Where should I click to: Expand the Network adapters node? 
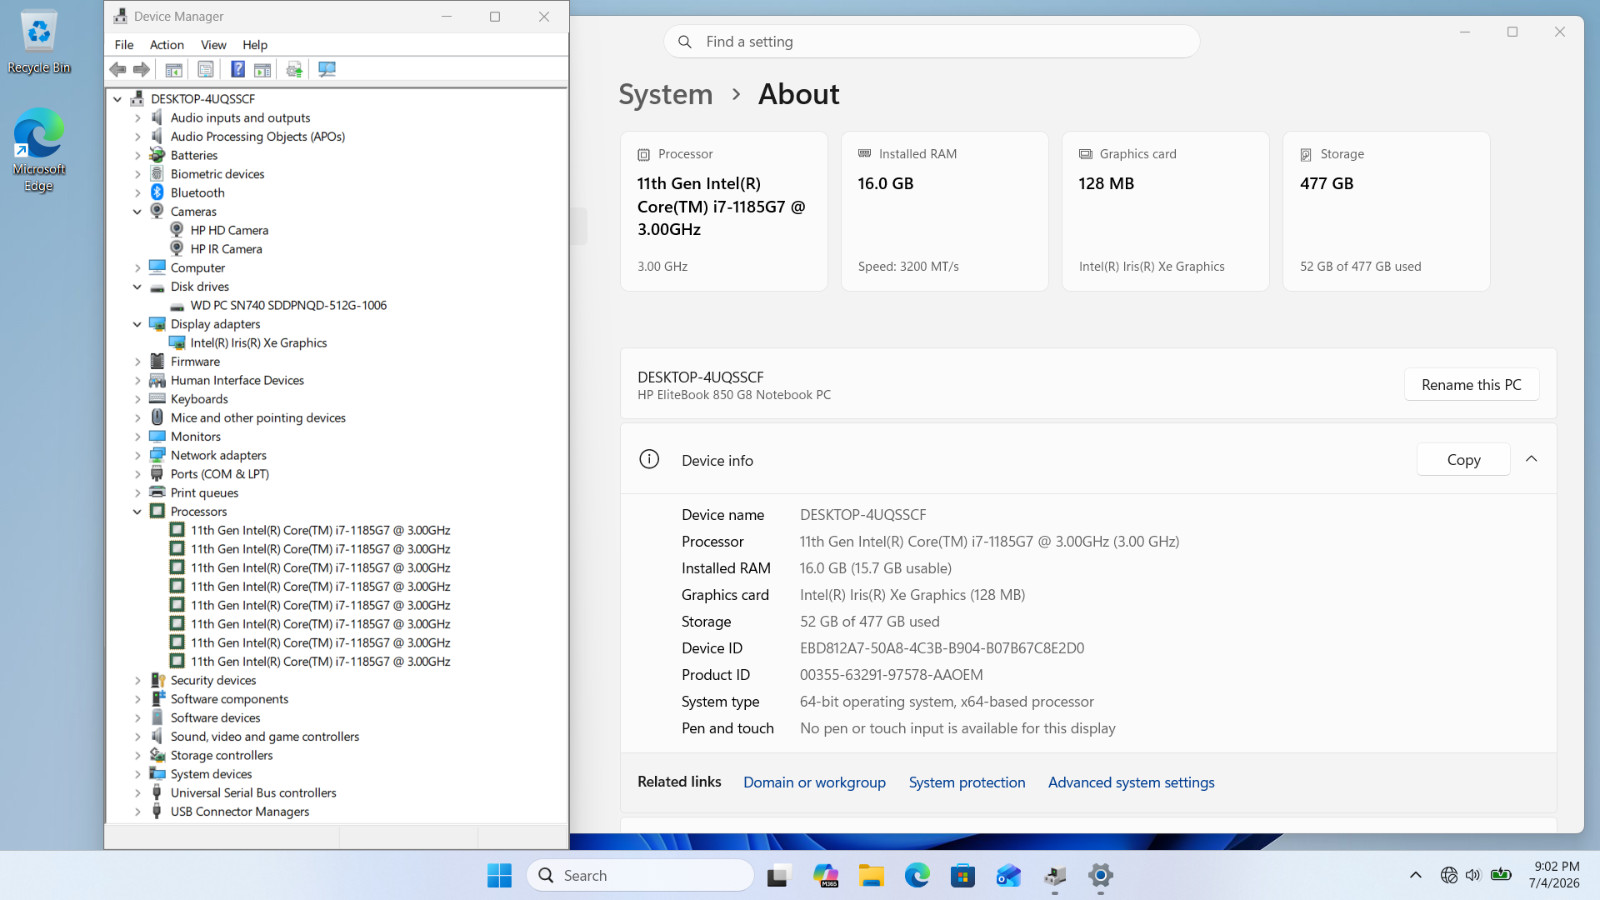[138, 455]
